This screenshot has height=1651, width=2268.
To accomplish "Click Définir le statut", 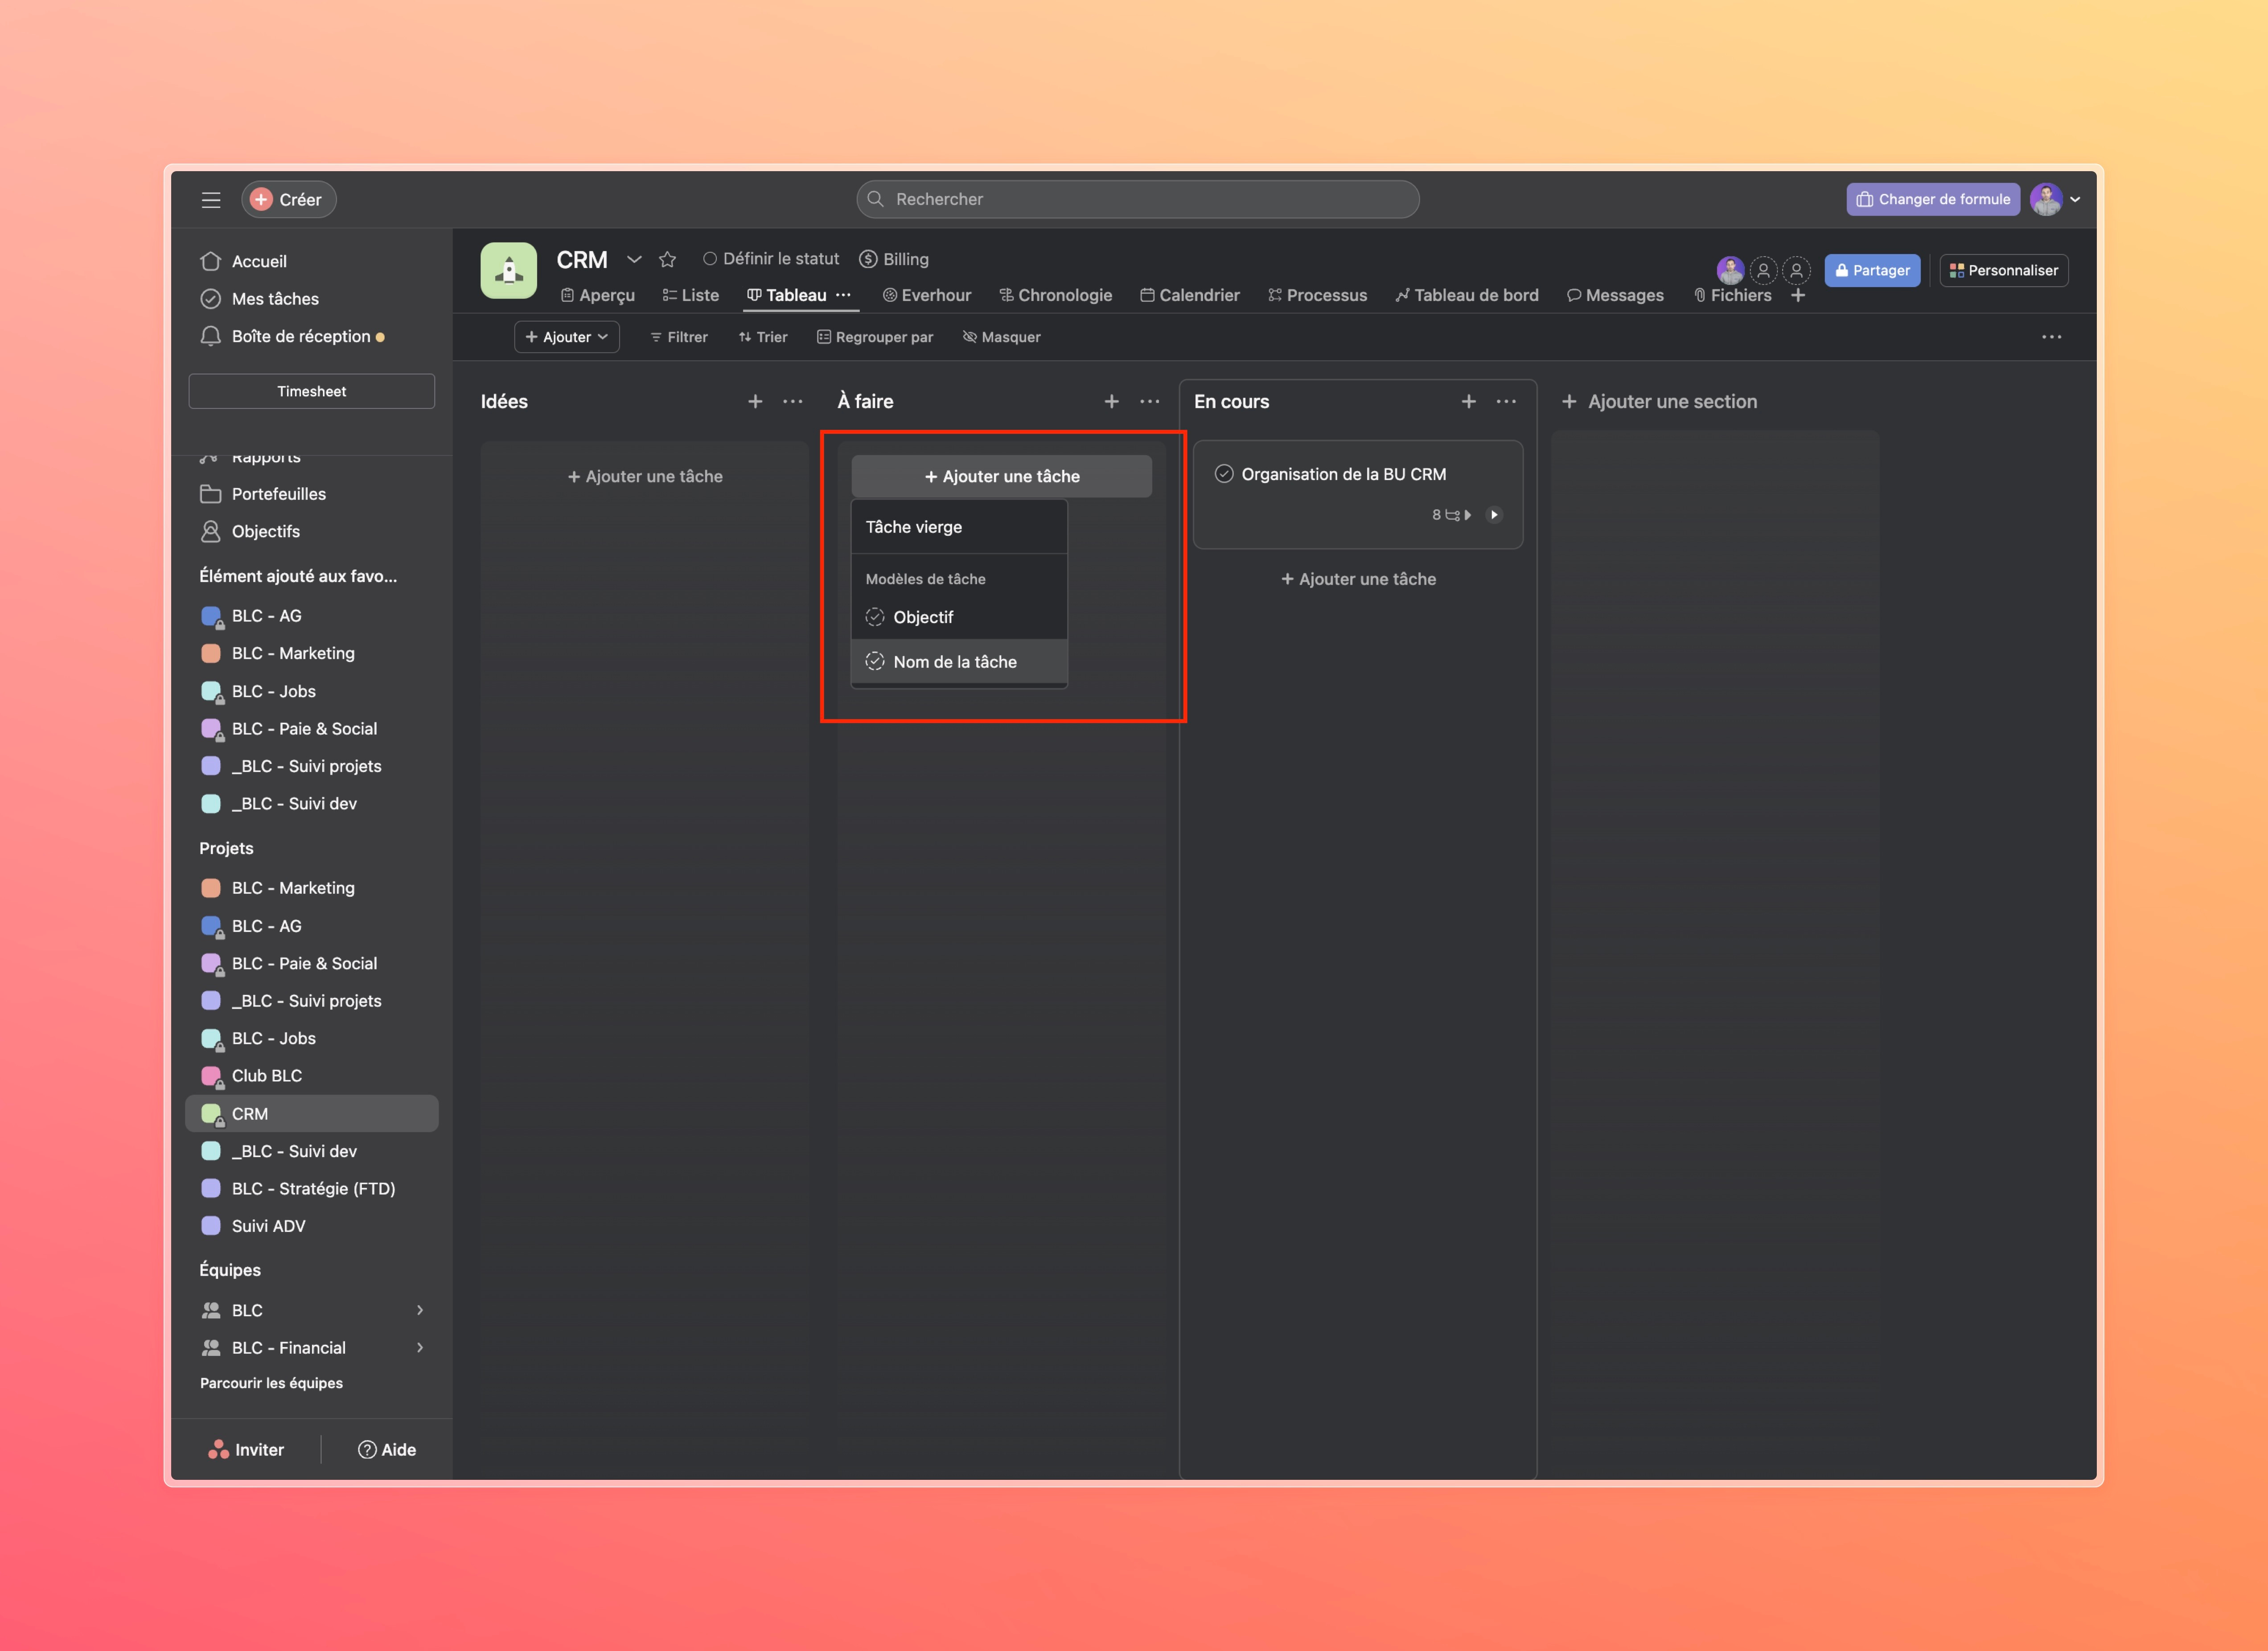I will click(x=771, y=259).
